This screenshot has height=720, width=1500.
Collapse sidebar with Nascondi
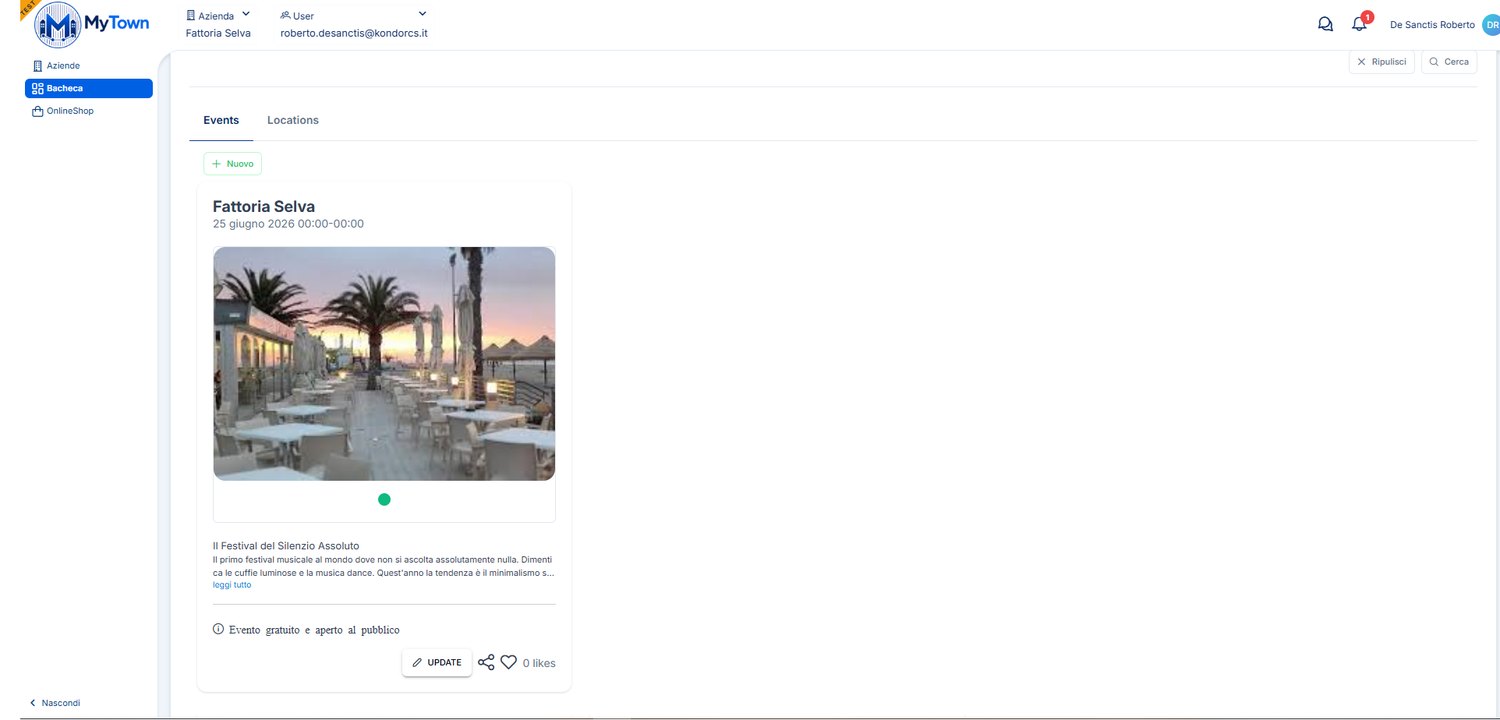pyautogui.click(x=55, y=703)
